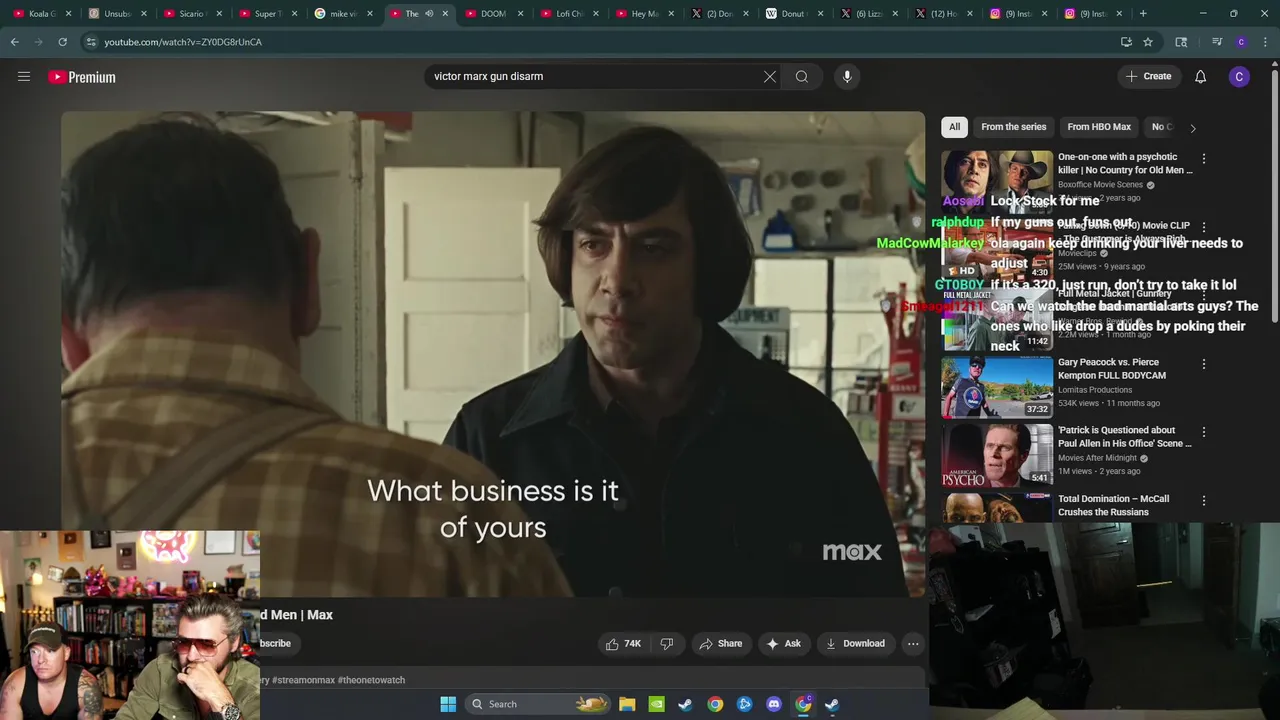The height and width of the screenshot is (720, 1280).
Task: Switch to the DOOM browser tab
Action: click(486, 14)
